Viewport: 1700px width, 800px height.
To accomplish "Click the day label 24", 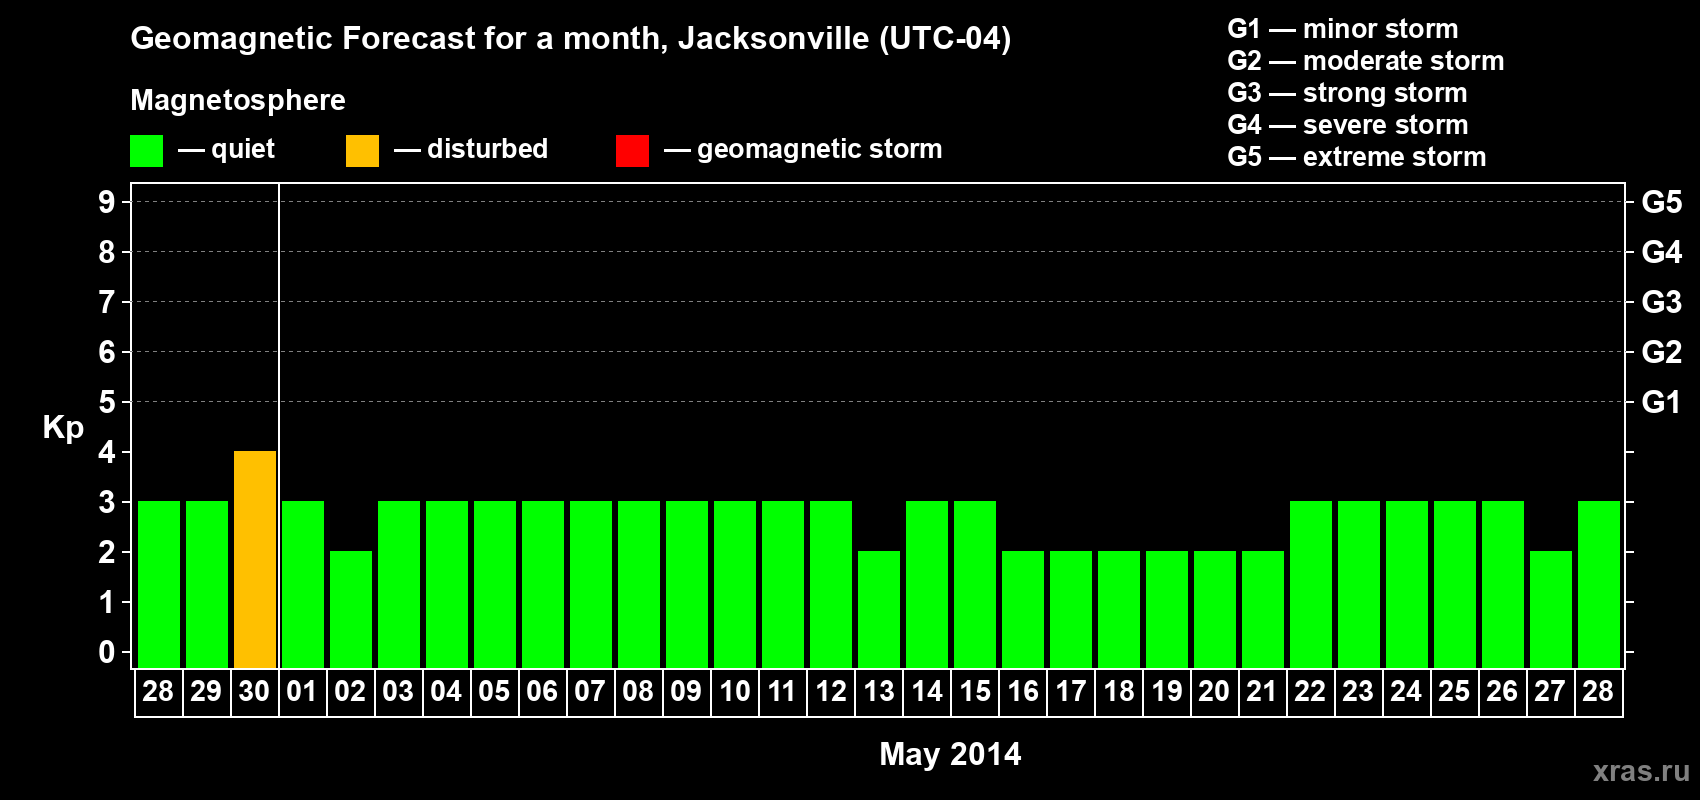I will (x=1406, y=691).
